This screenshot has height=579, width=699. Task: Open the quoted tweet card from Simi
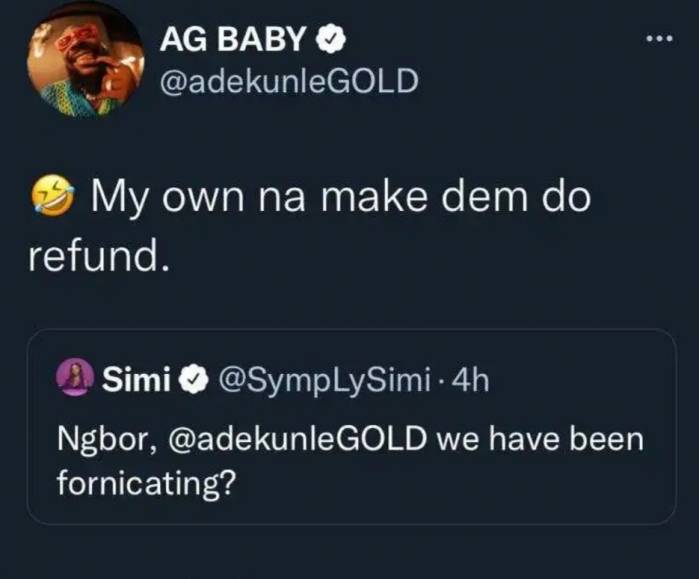pyautogui.click(x=352, y=427)
